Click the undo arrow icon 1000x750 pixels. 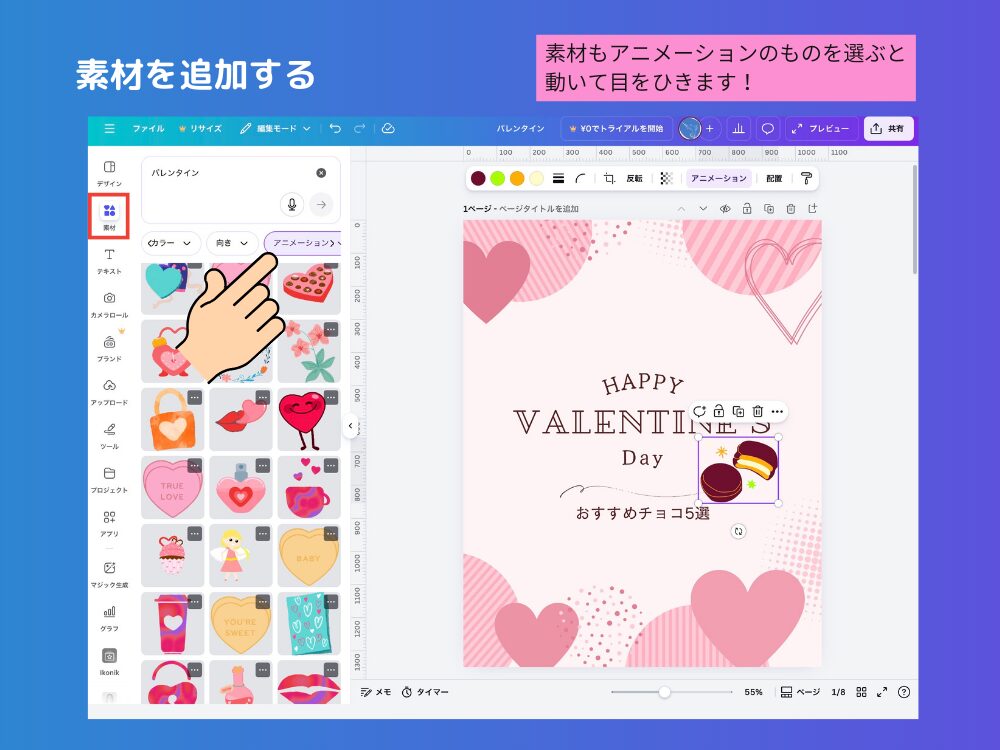pyautogui.click(x=337, y=128)
